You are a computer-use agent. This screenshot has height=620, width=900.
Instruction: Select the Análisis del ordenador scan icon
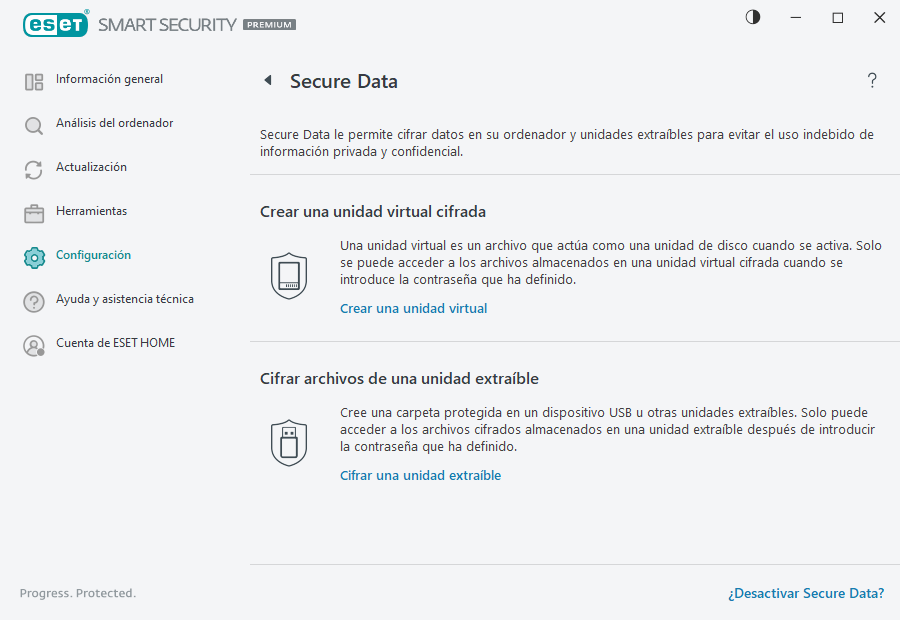tap(33, 123)
